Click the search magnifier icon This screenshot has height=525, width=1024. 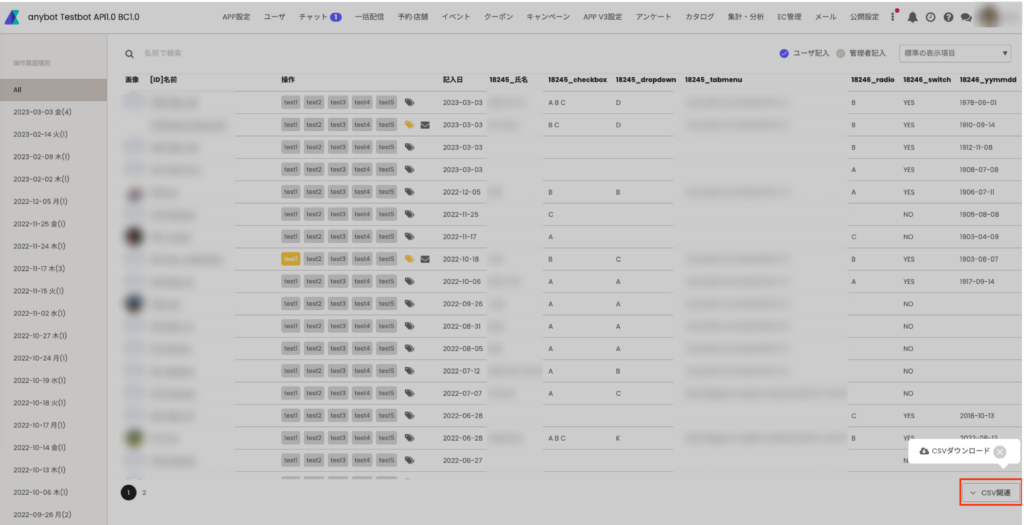[130, 53]
